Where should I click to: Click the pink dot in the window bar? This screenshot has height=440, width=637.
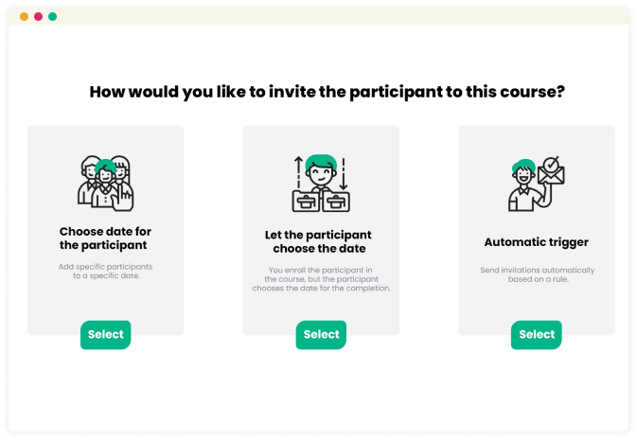(x=38, y=17)
